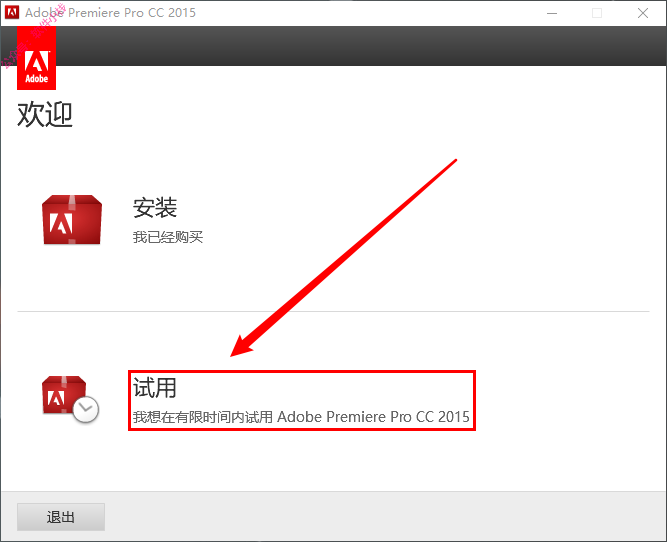Click the trial description mentioning Premiere Pro CC 2015

tap(301, 416)
